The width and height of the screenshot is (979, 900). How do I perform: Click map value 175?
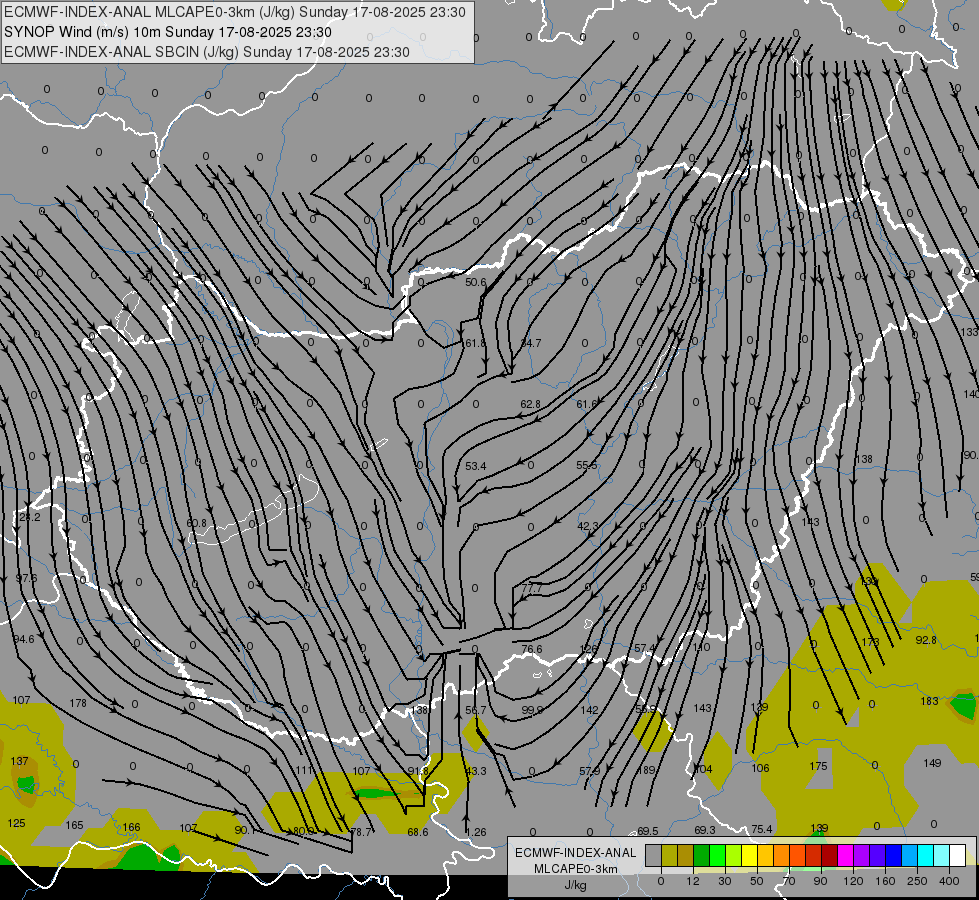point(818,766)
